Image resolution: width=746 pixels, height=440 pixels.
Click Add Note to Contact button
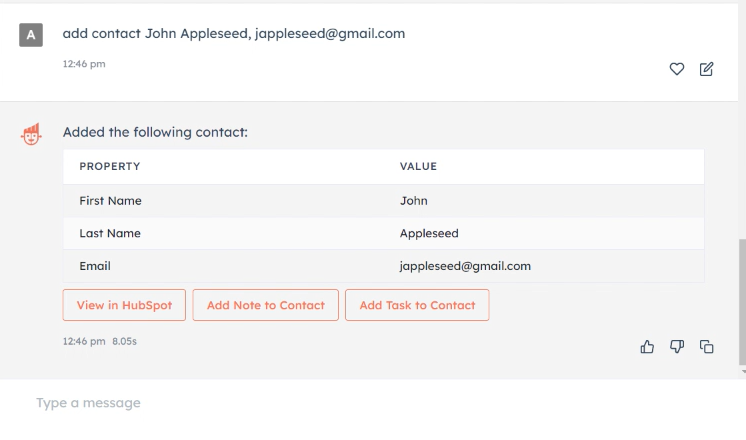point(265,305)
